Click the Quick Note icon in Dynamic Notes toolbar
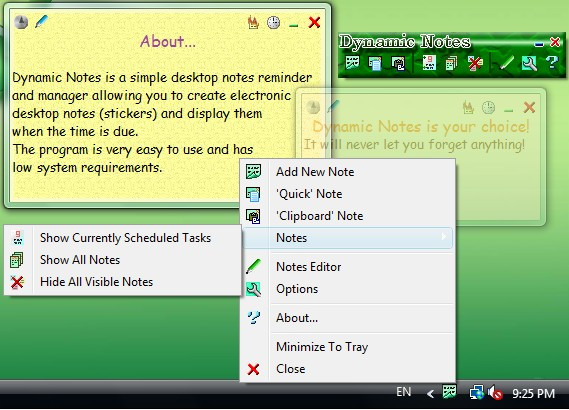The width and height of the screenshot is (569, 410). click(x=374, y=63)
